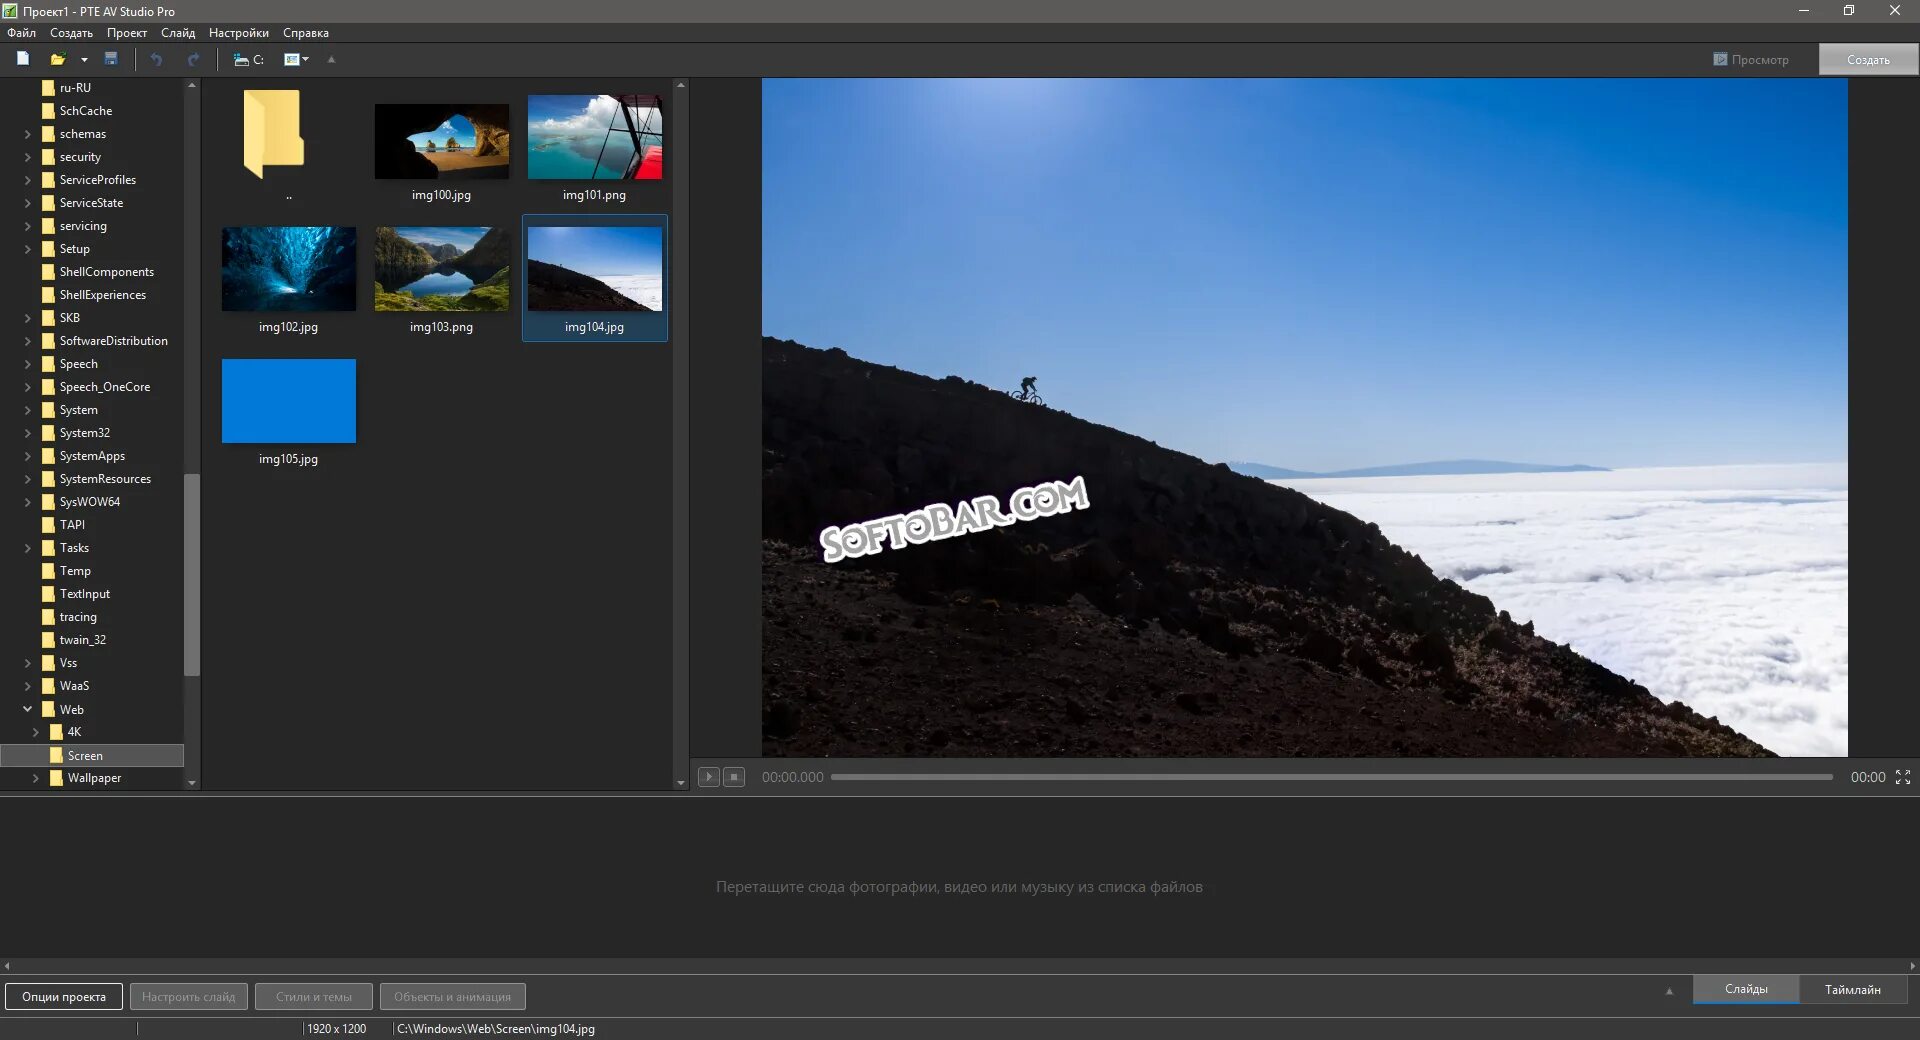The height and width of the screenshot is (1040, 1920).
Task: Redo the last action
Action: click(193, 59)
